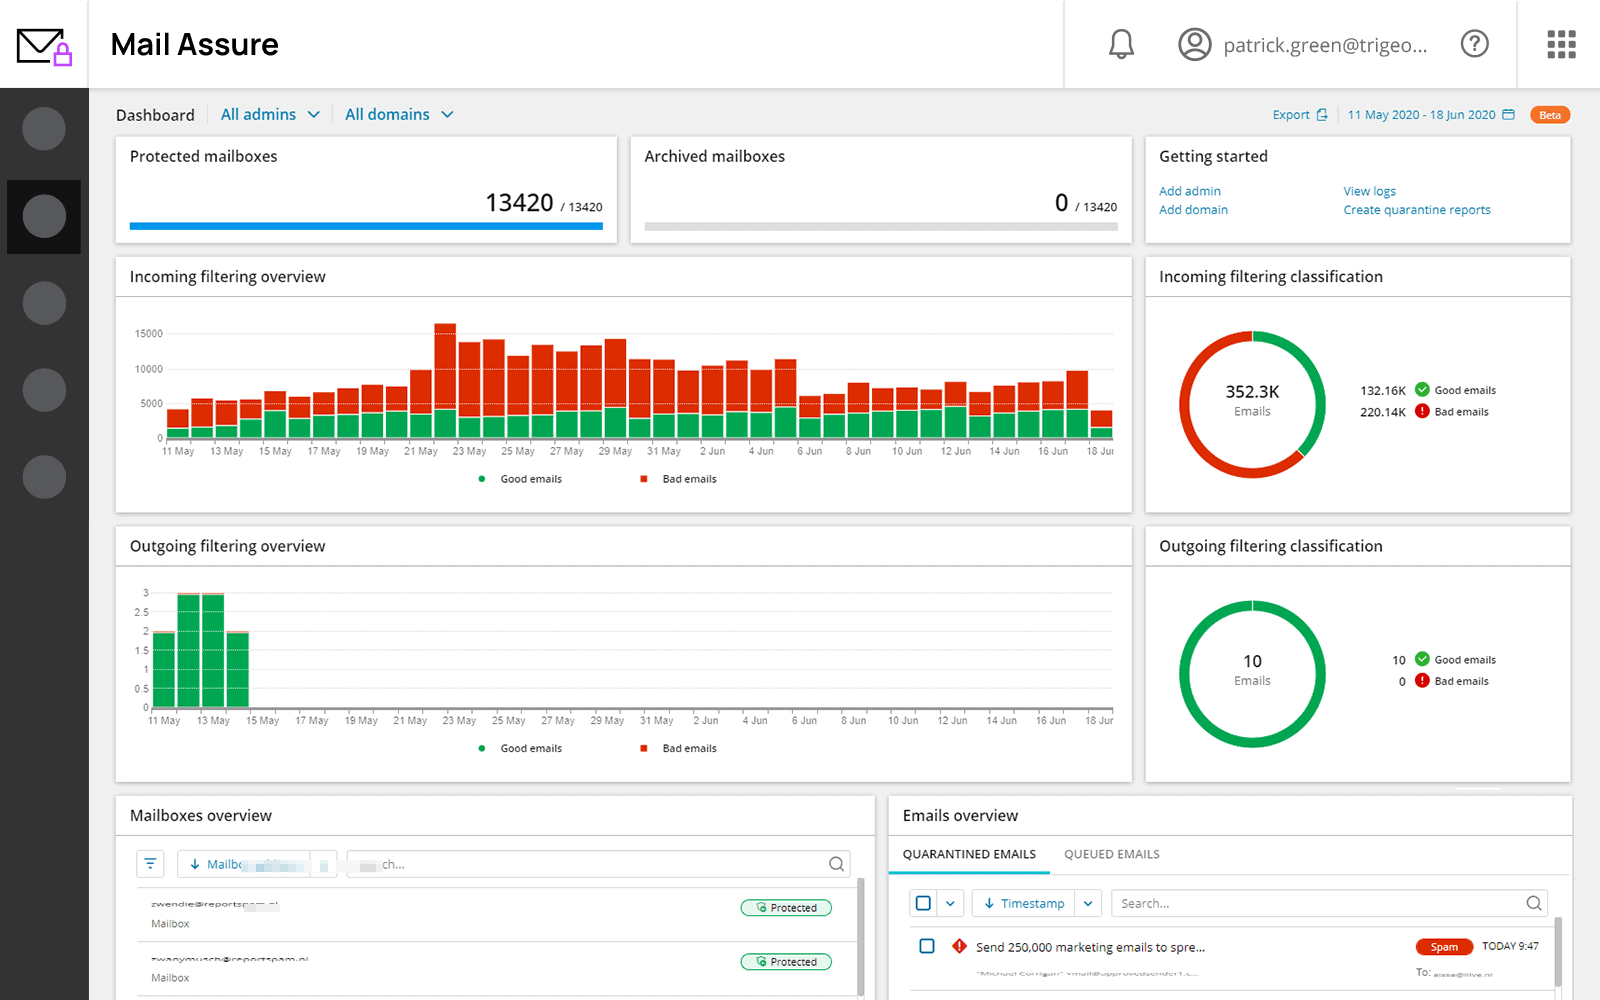
Task: Click the Mailboxes overview search field
Action: 598,864
